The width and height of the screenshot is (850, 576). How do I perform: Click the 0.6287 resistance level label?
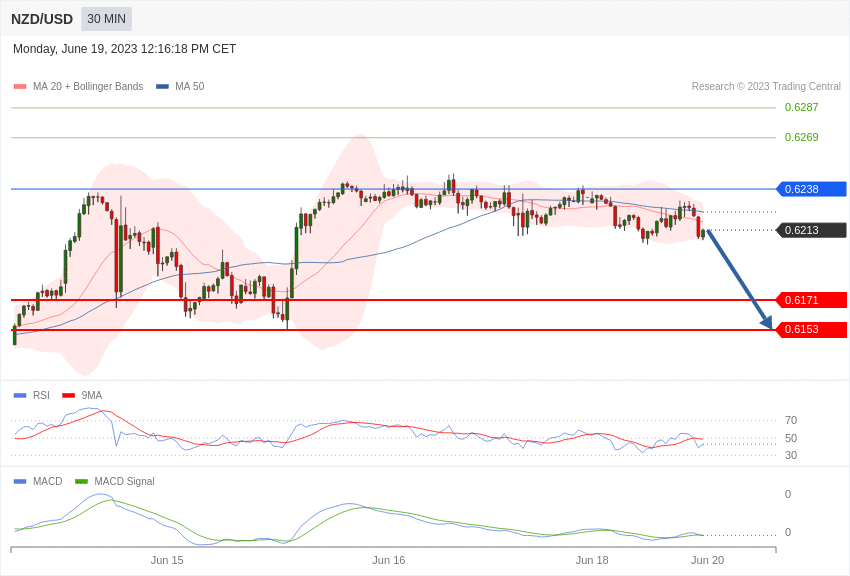coord(801,107)
